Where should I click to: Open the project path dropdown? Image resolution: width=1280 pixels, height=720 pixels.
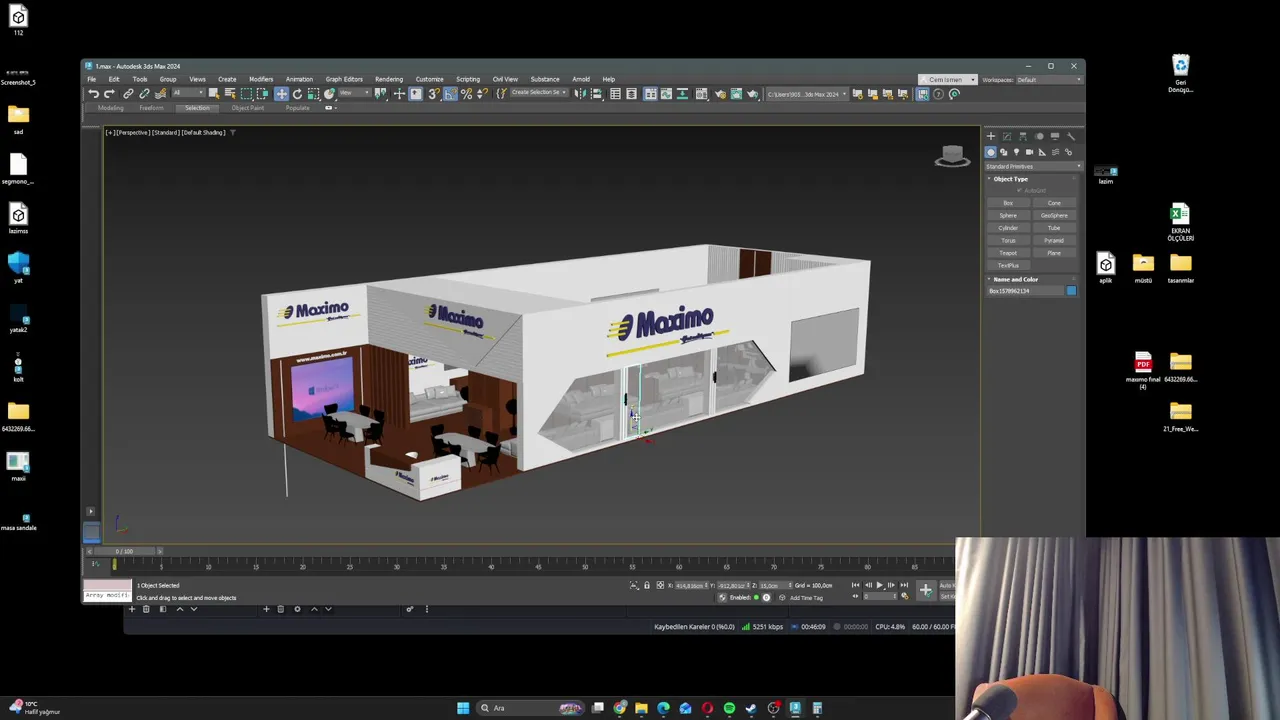point(807,94)
